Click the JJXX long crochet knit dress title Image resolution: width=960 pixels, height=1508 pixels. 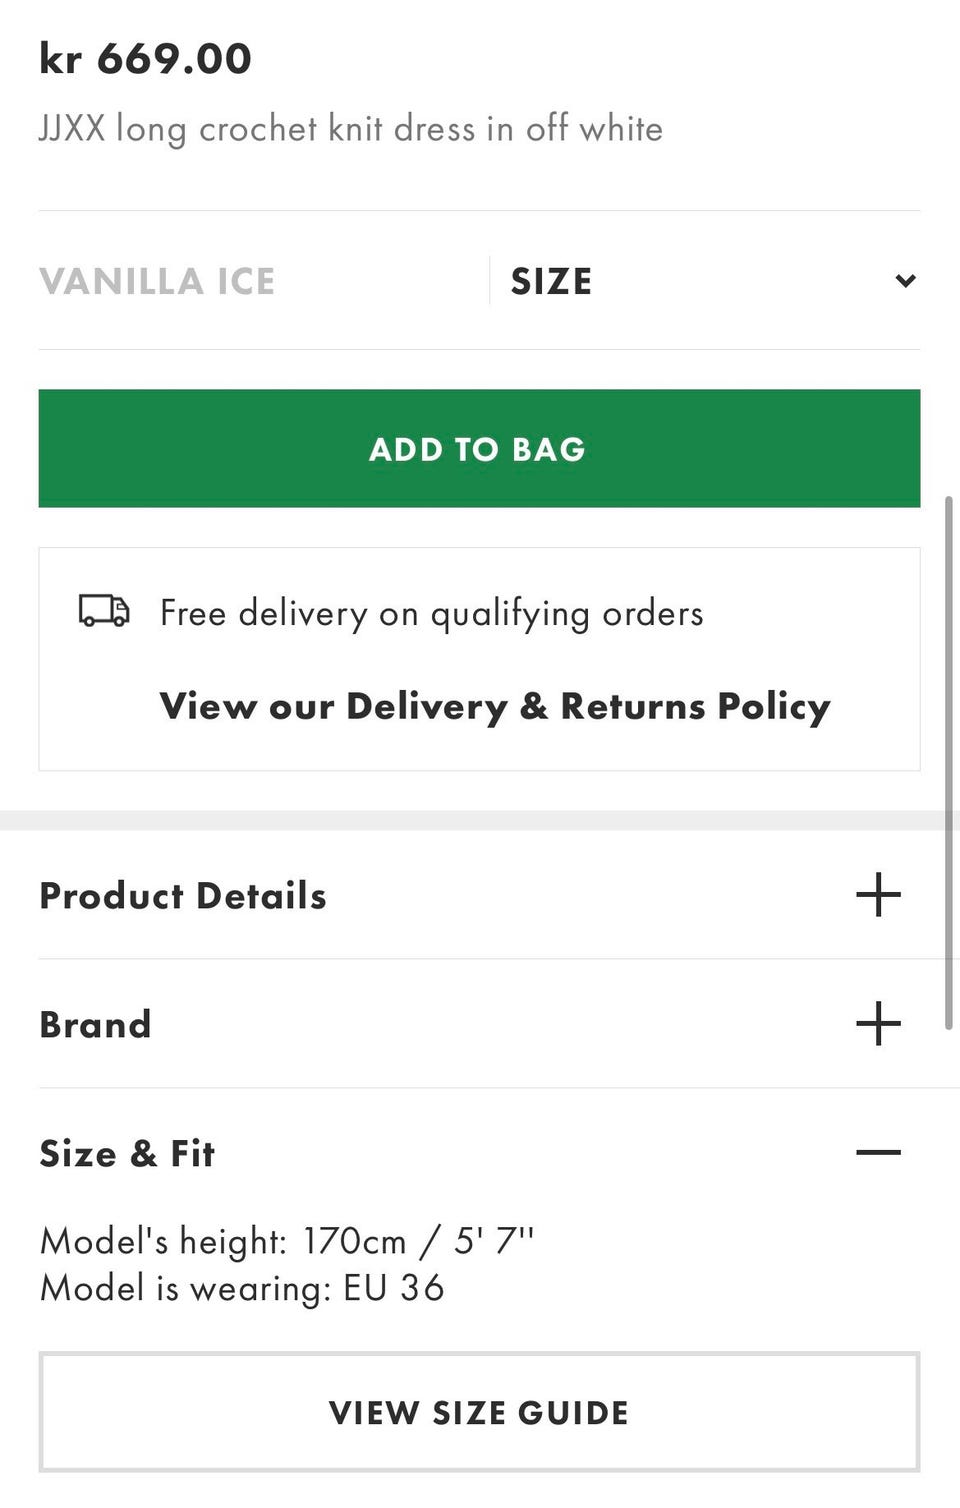351,129
